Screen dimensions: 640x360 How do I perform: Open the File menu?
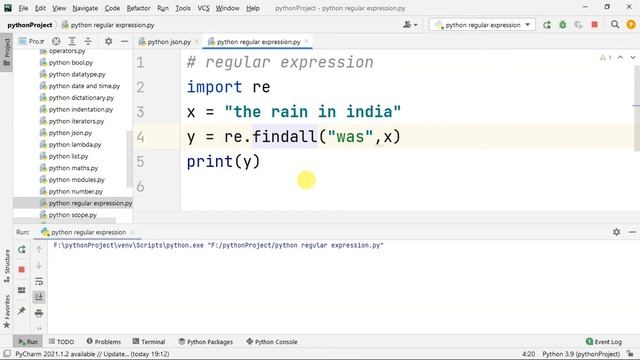(23, 8)
